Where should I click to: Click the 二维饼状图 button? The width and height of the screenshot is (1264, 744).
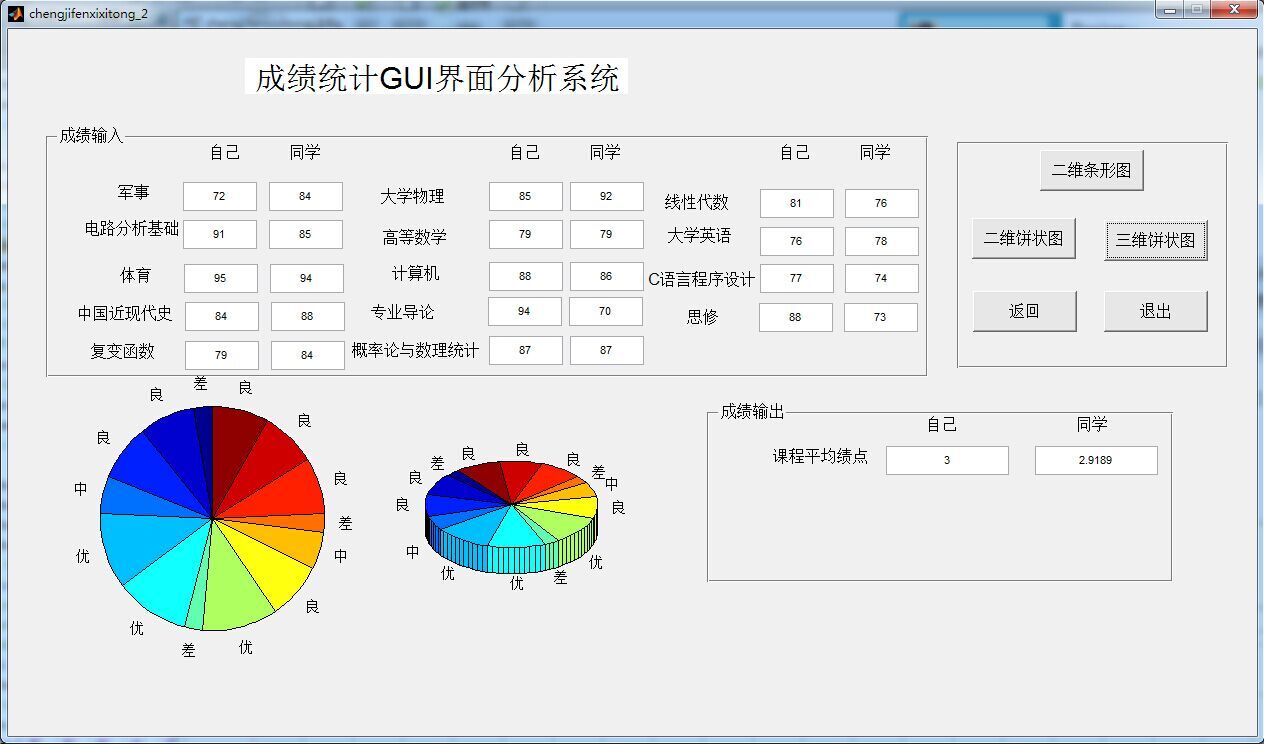(x=1024, y=239)
